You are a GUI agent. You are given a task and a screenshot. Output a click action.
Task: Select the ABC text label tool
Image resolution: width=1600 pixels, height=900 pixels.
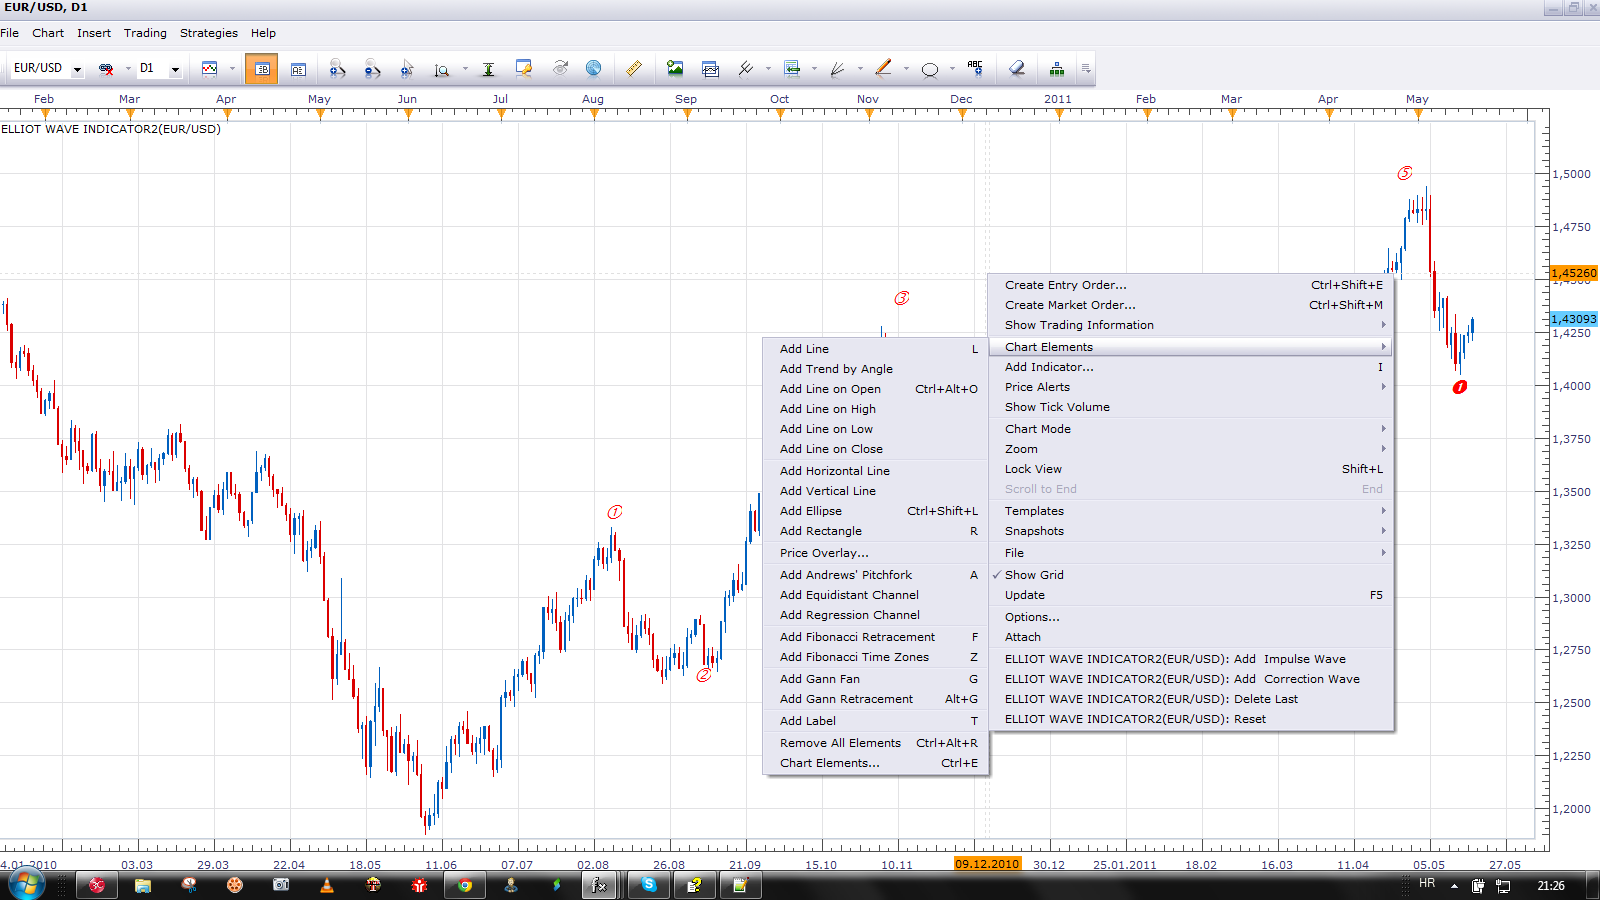coord(975,69)
